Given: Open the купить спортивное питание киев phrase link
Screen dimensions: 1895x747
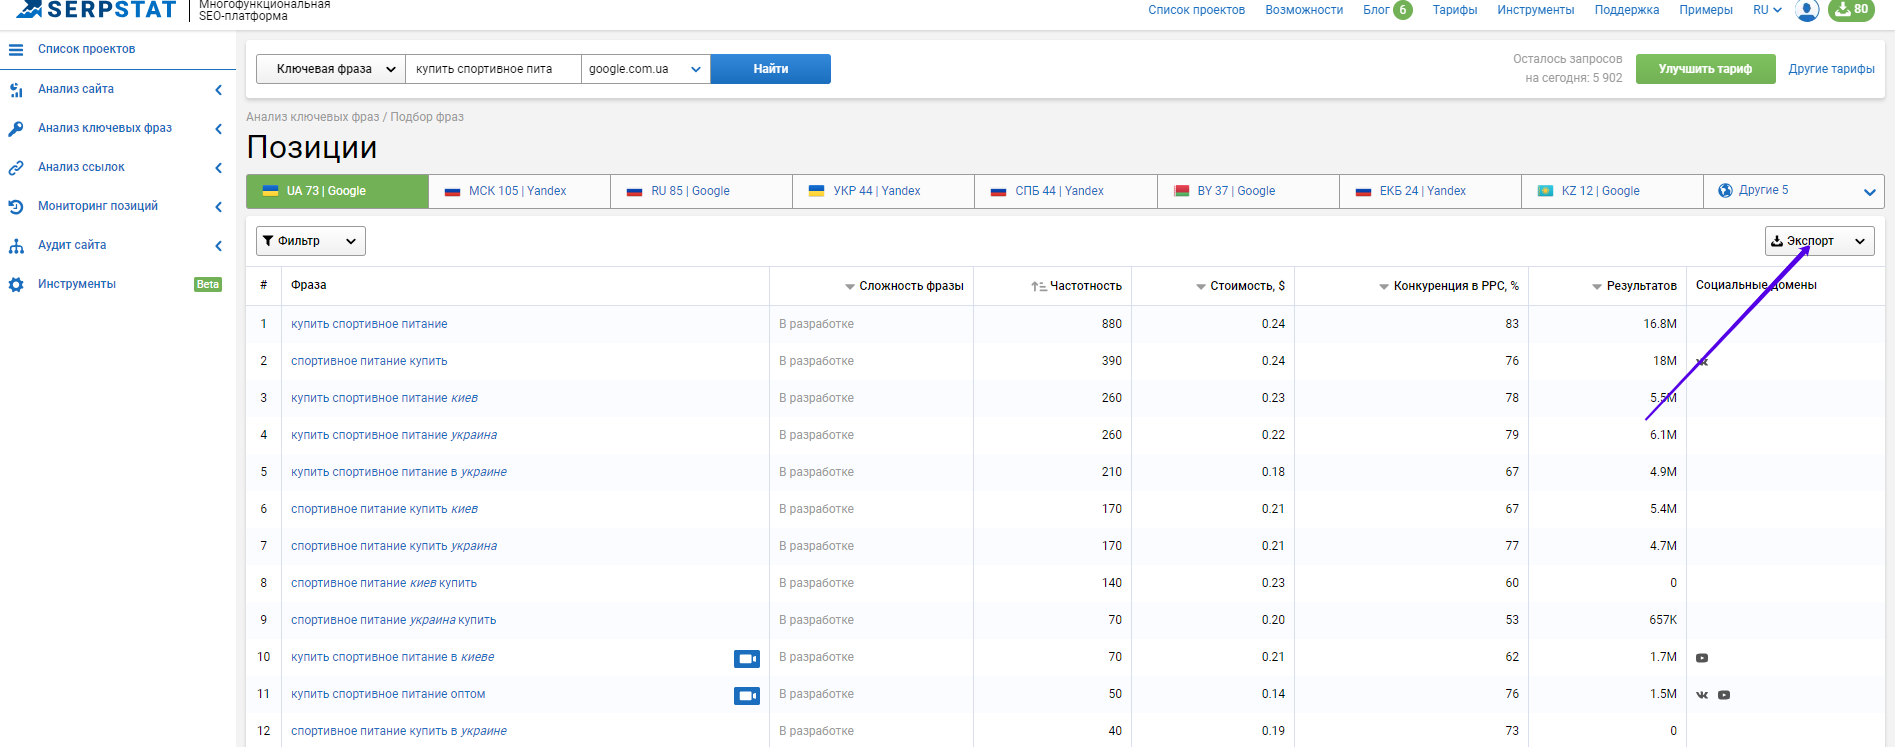Looking at the screenshot, I should pos(384,398).
